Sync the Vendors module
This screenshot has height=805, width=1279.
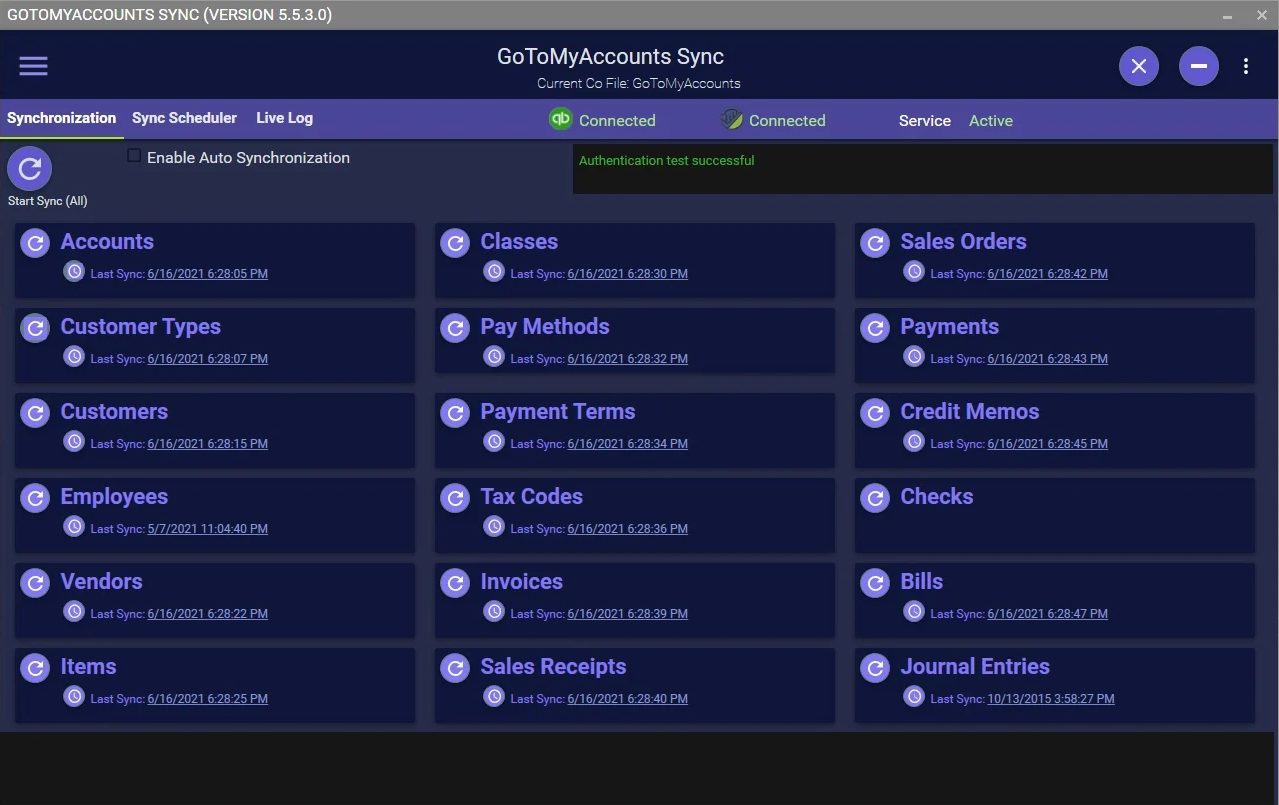tap(35, 583)
